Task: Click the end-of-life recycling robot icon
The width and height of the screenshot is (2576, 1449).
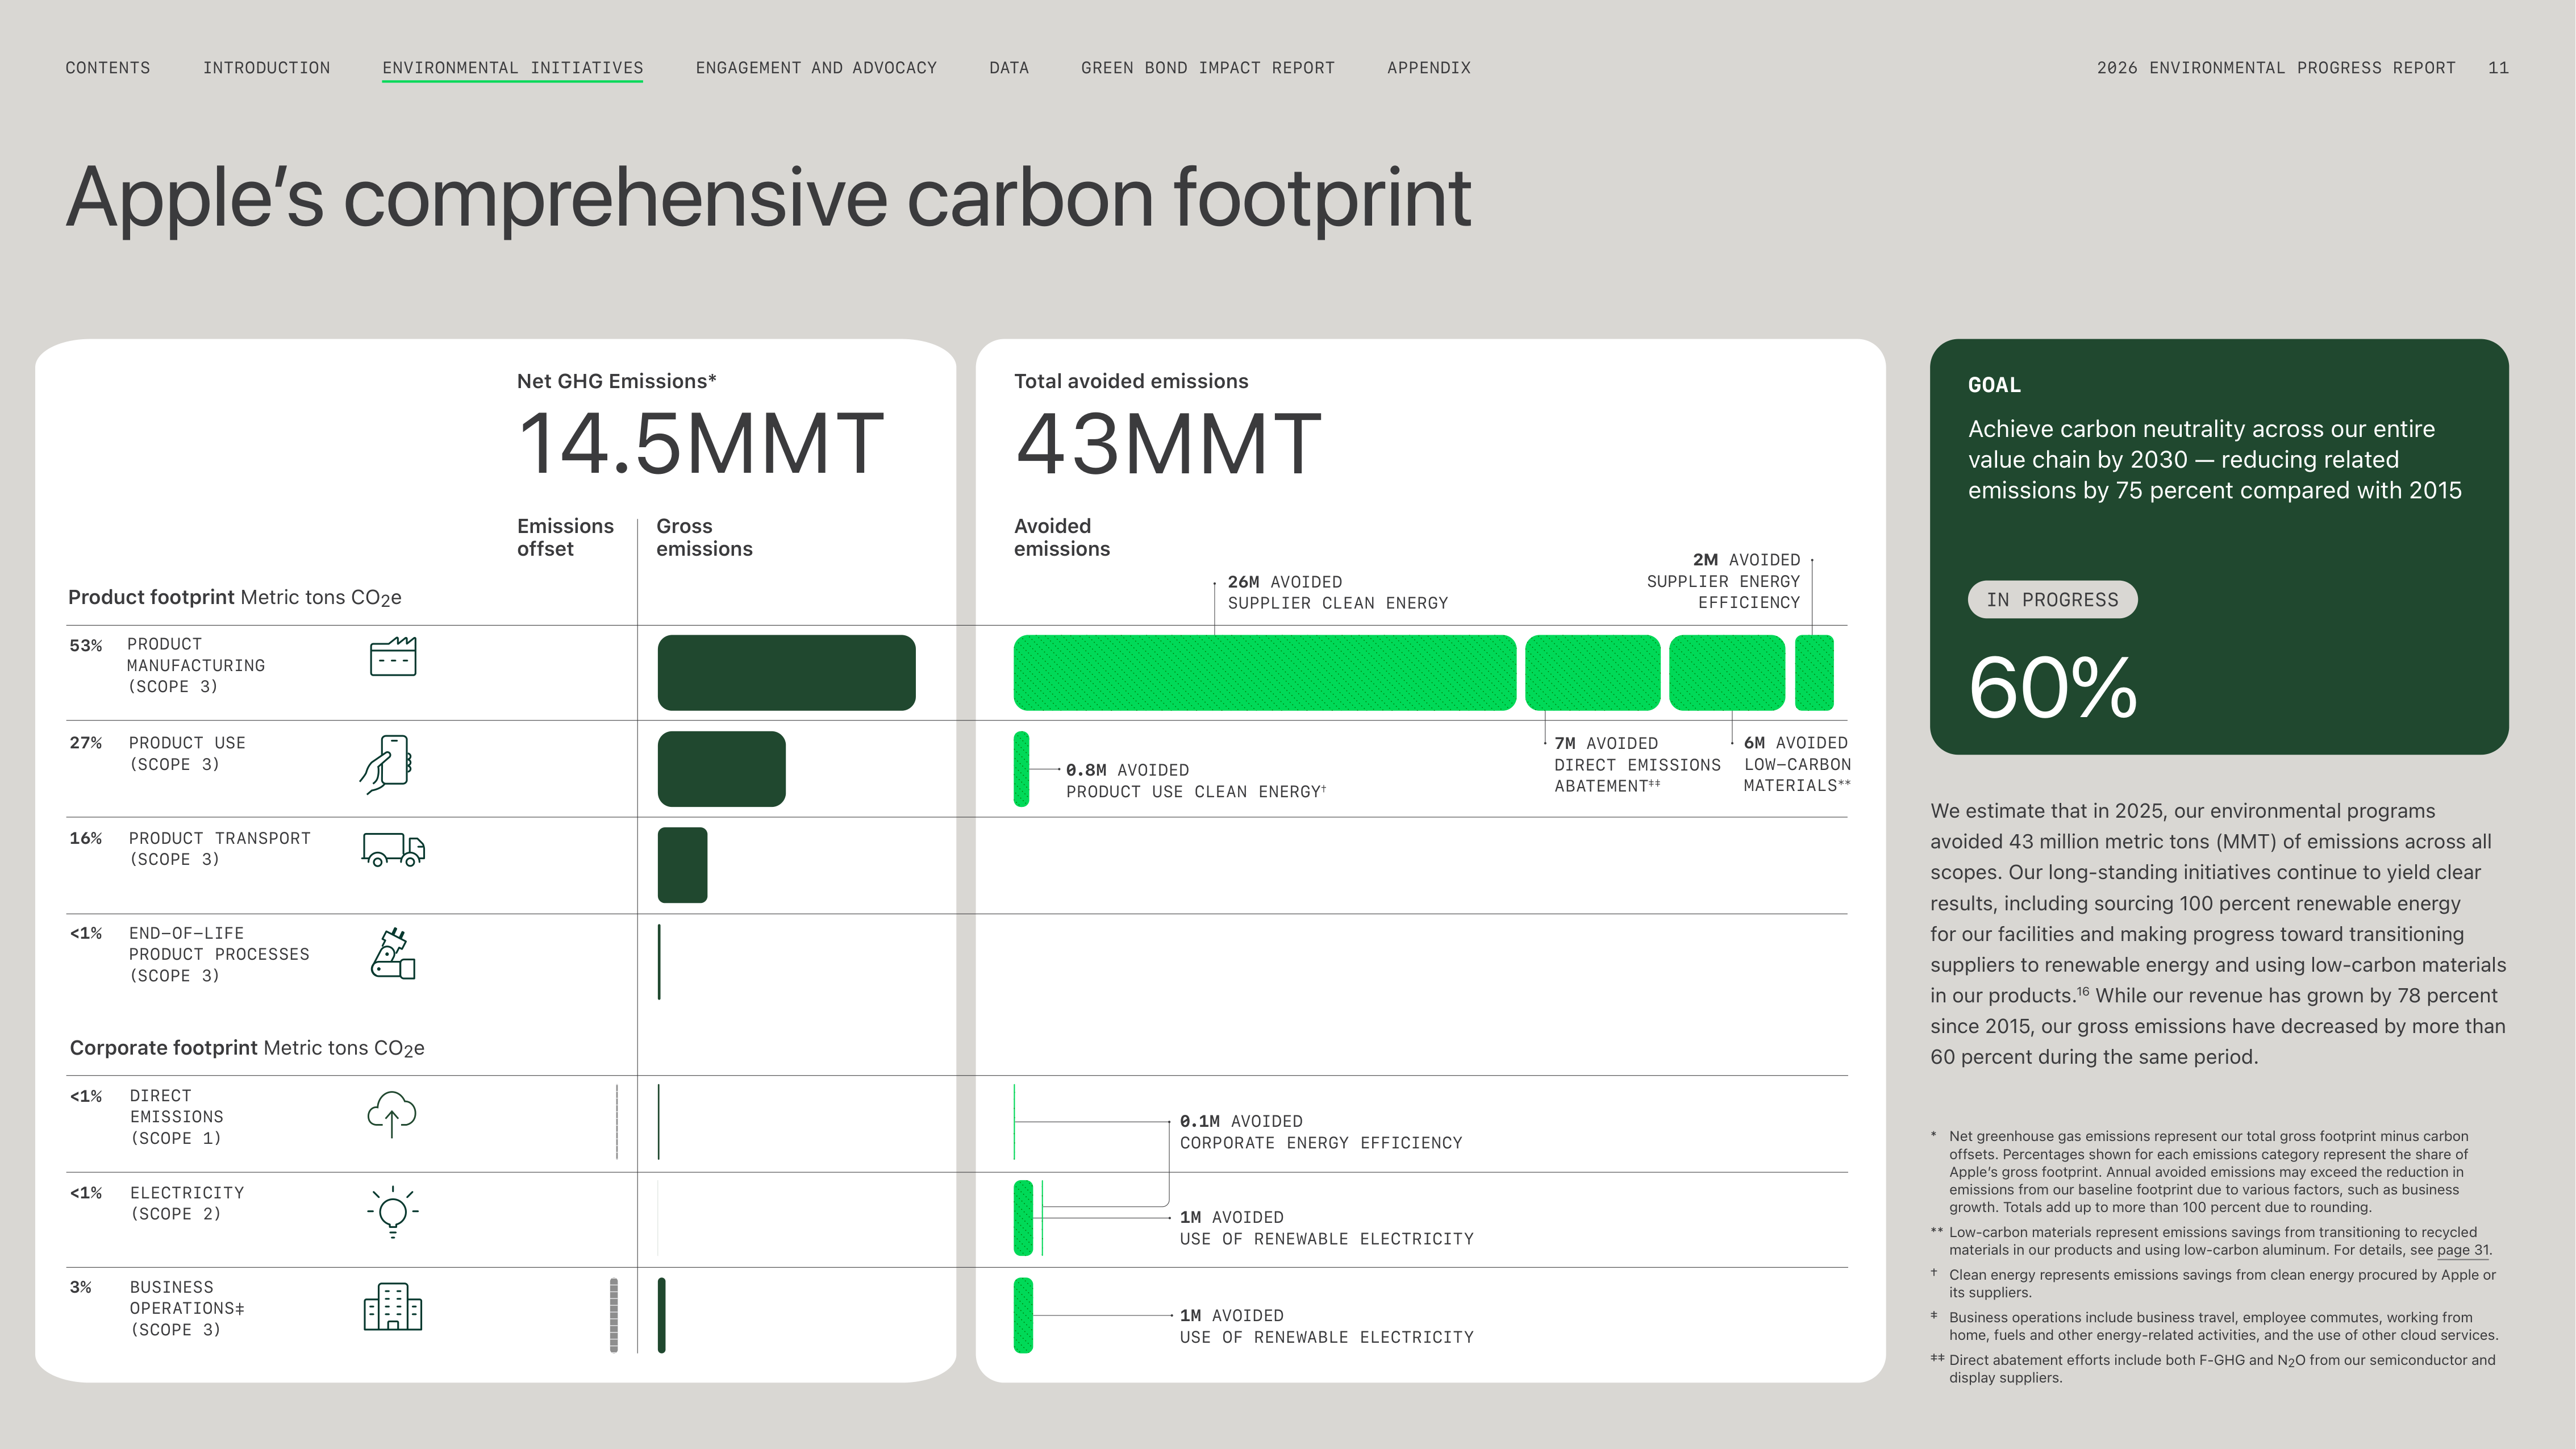Action: pyautogui.click(x=393, y=953)
